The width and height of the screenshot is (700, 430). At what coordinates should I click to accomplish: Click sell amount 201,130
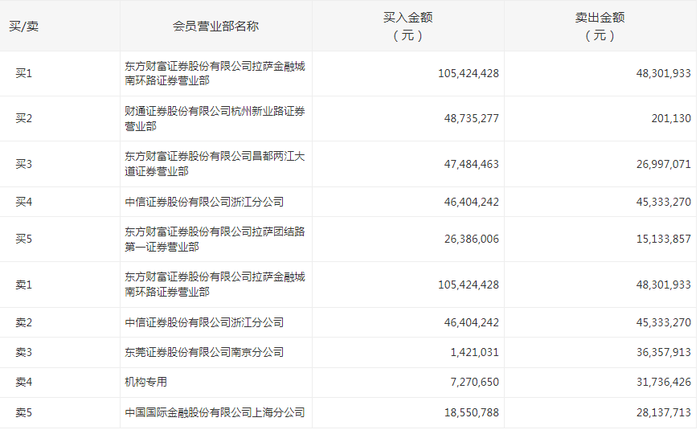click(671, 118)
